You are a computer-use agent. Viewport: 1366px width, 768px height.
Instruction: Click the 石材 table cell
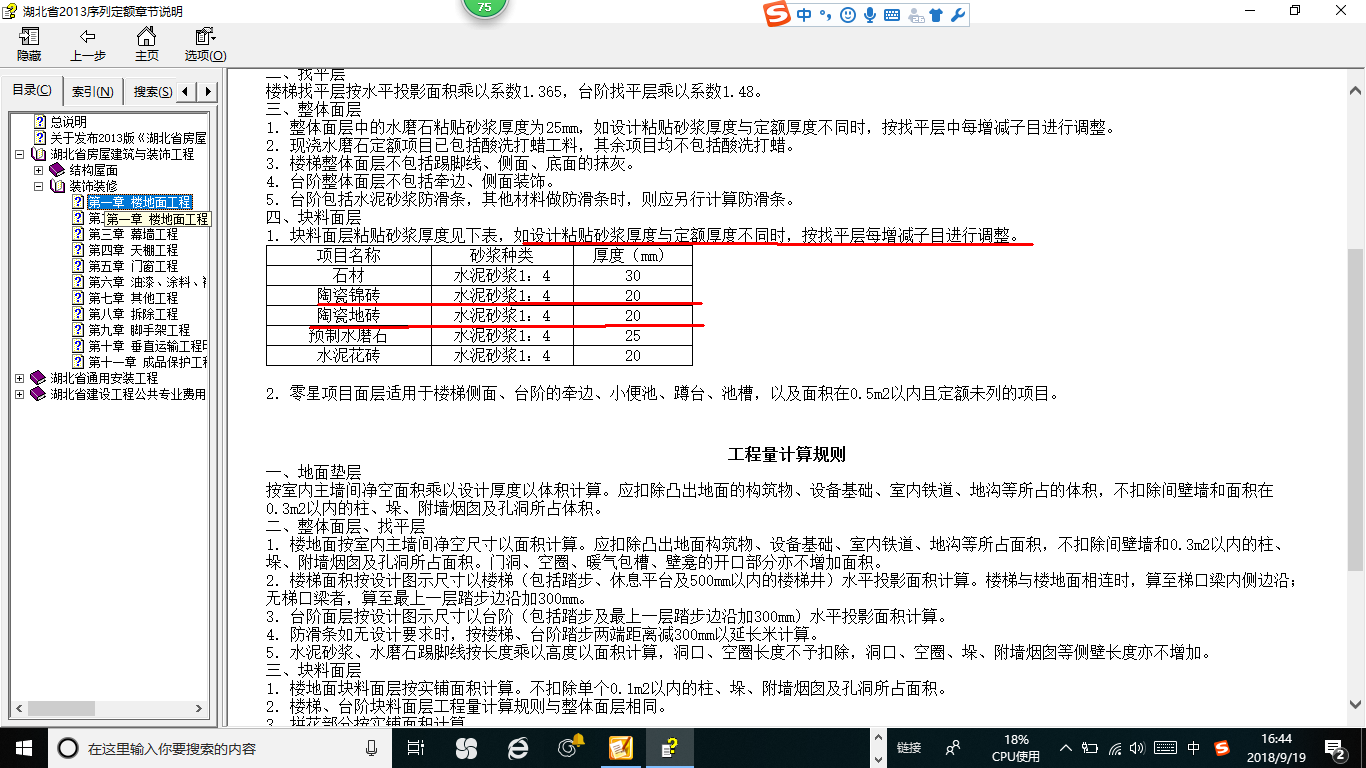pos(349,275)
